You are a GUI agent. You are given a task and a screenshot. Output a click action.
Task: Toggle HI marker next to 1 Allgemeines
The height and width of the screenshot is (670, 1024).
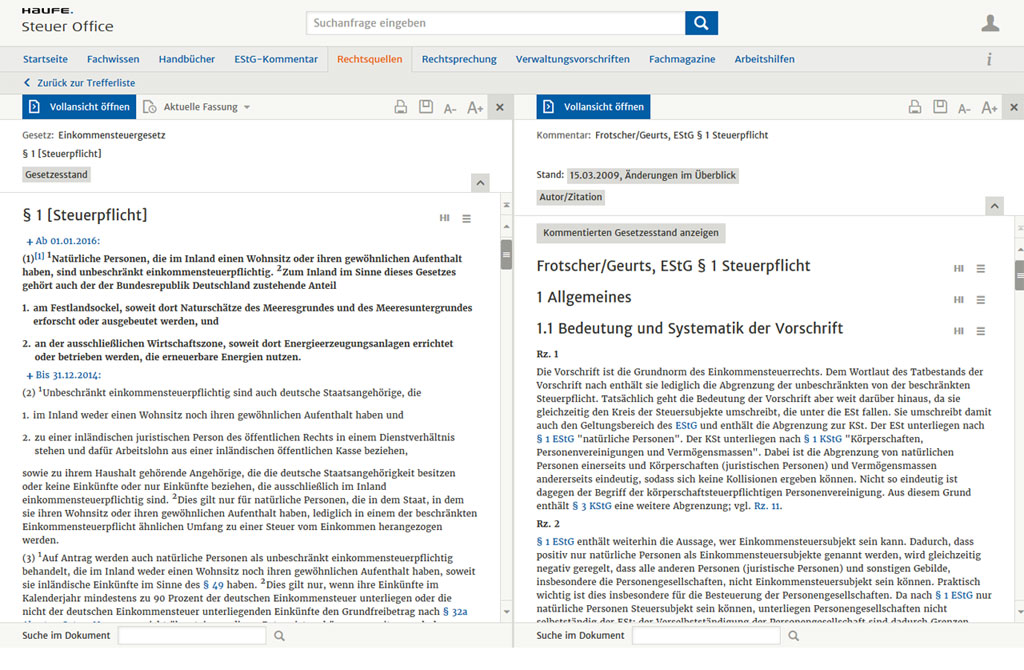[x=959, y=300]
